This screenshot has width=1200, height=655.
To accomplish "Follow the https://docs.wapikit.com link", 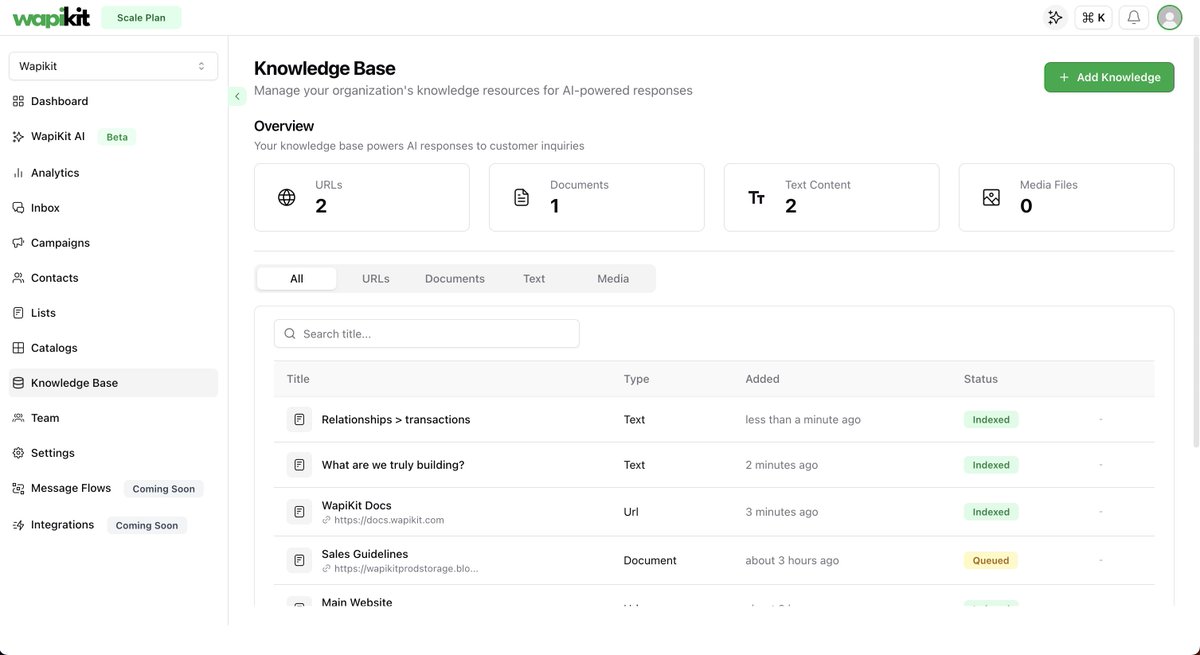I will pos(389,520).
